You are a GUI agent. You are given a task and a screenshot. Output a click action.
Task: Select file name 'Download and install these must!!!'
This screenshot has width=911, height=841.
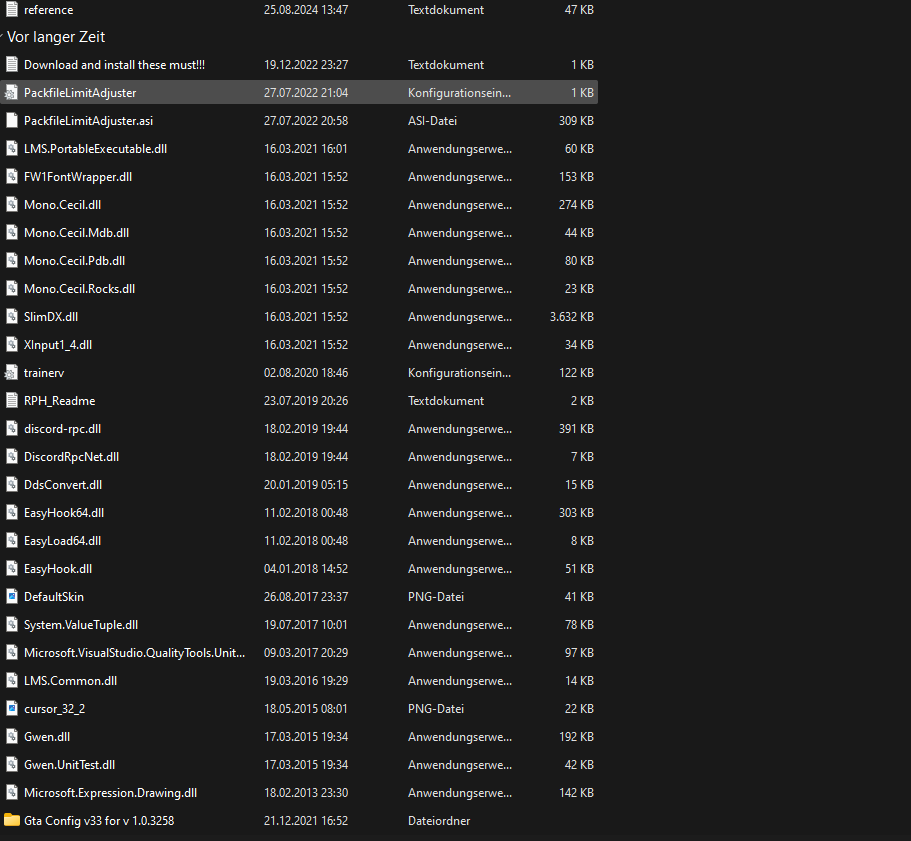click(114, 64)
